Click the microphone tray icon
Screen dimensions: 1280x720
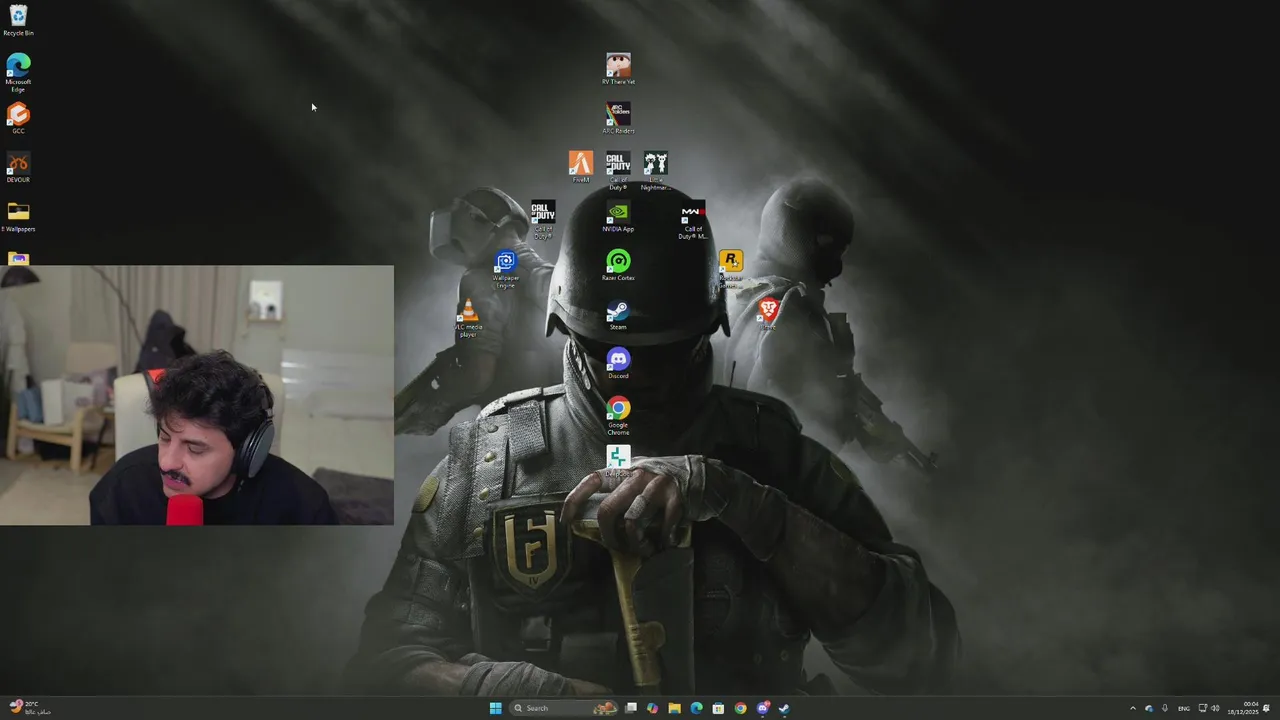pyautogui.click(x=1164, y=708)
